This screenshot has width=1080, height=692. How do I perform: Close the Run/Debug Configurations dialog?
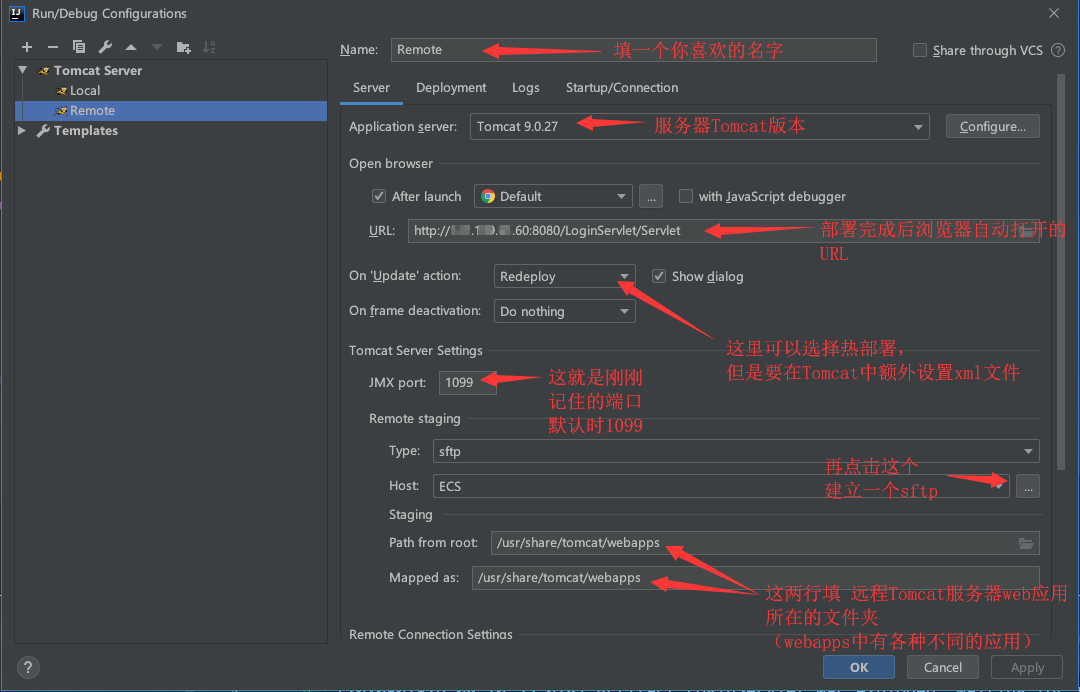point(1054,13)
